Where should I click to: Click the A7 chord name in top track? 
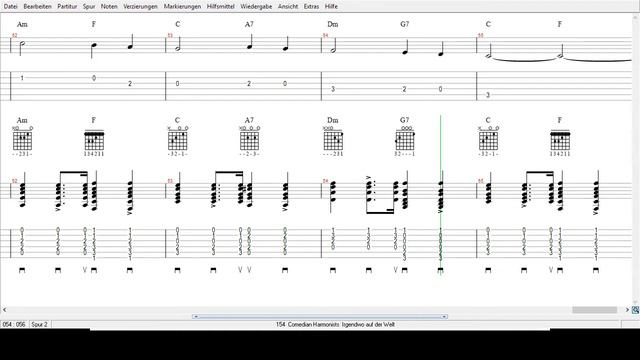click(x=249, y=24)
